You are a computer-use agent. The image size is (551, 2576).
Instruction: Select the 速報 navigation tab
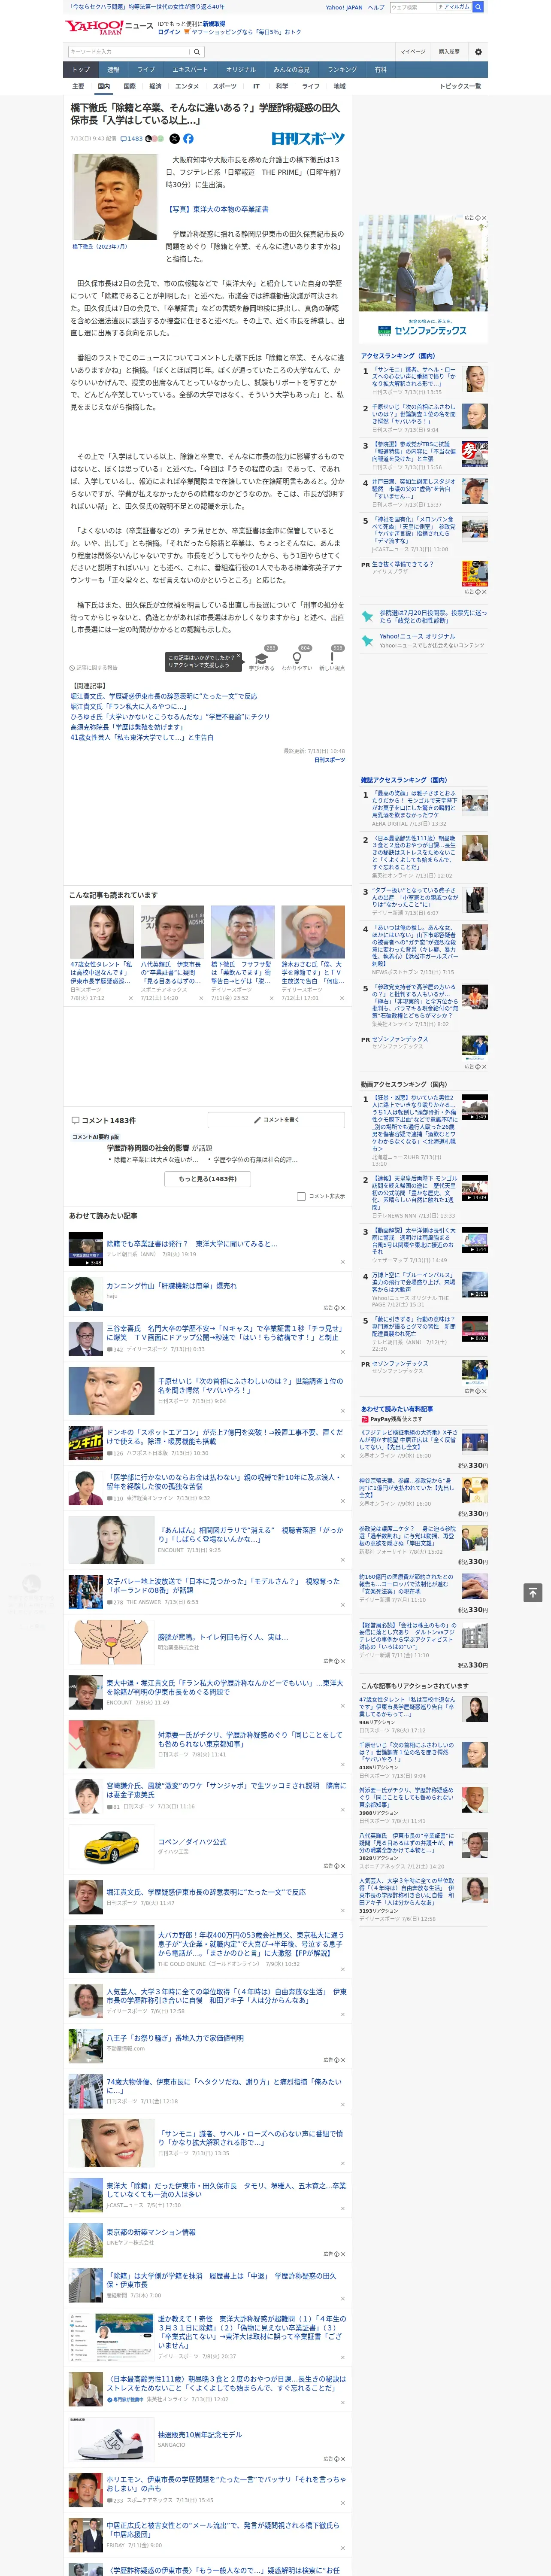pyautogui.click(x=113, y=69)
